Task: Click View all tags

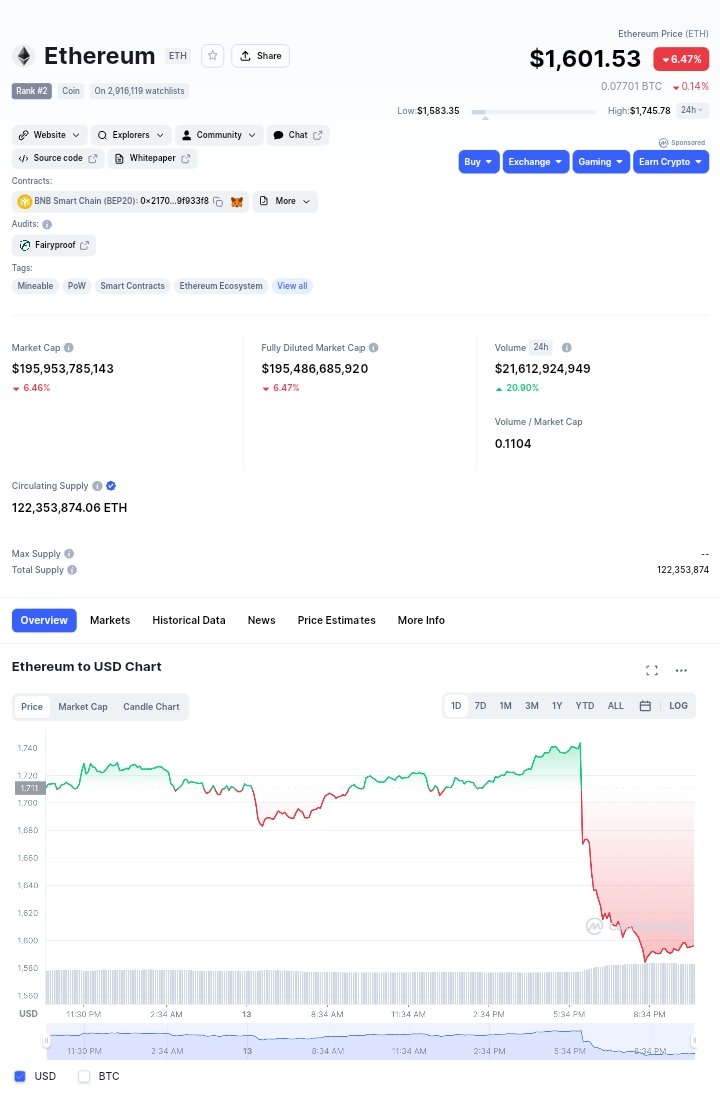Action: click(x=292, y=286)
